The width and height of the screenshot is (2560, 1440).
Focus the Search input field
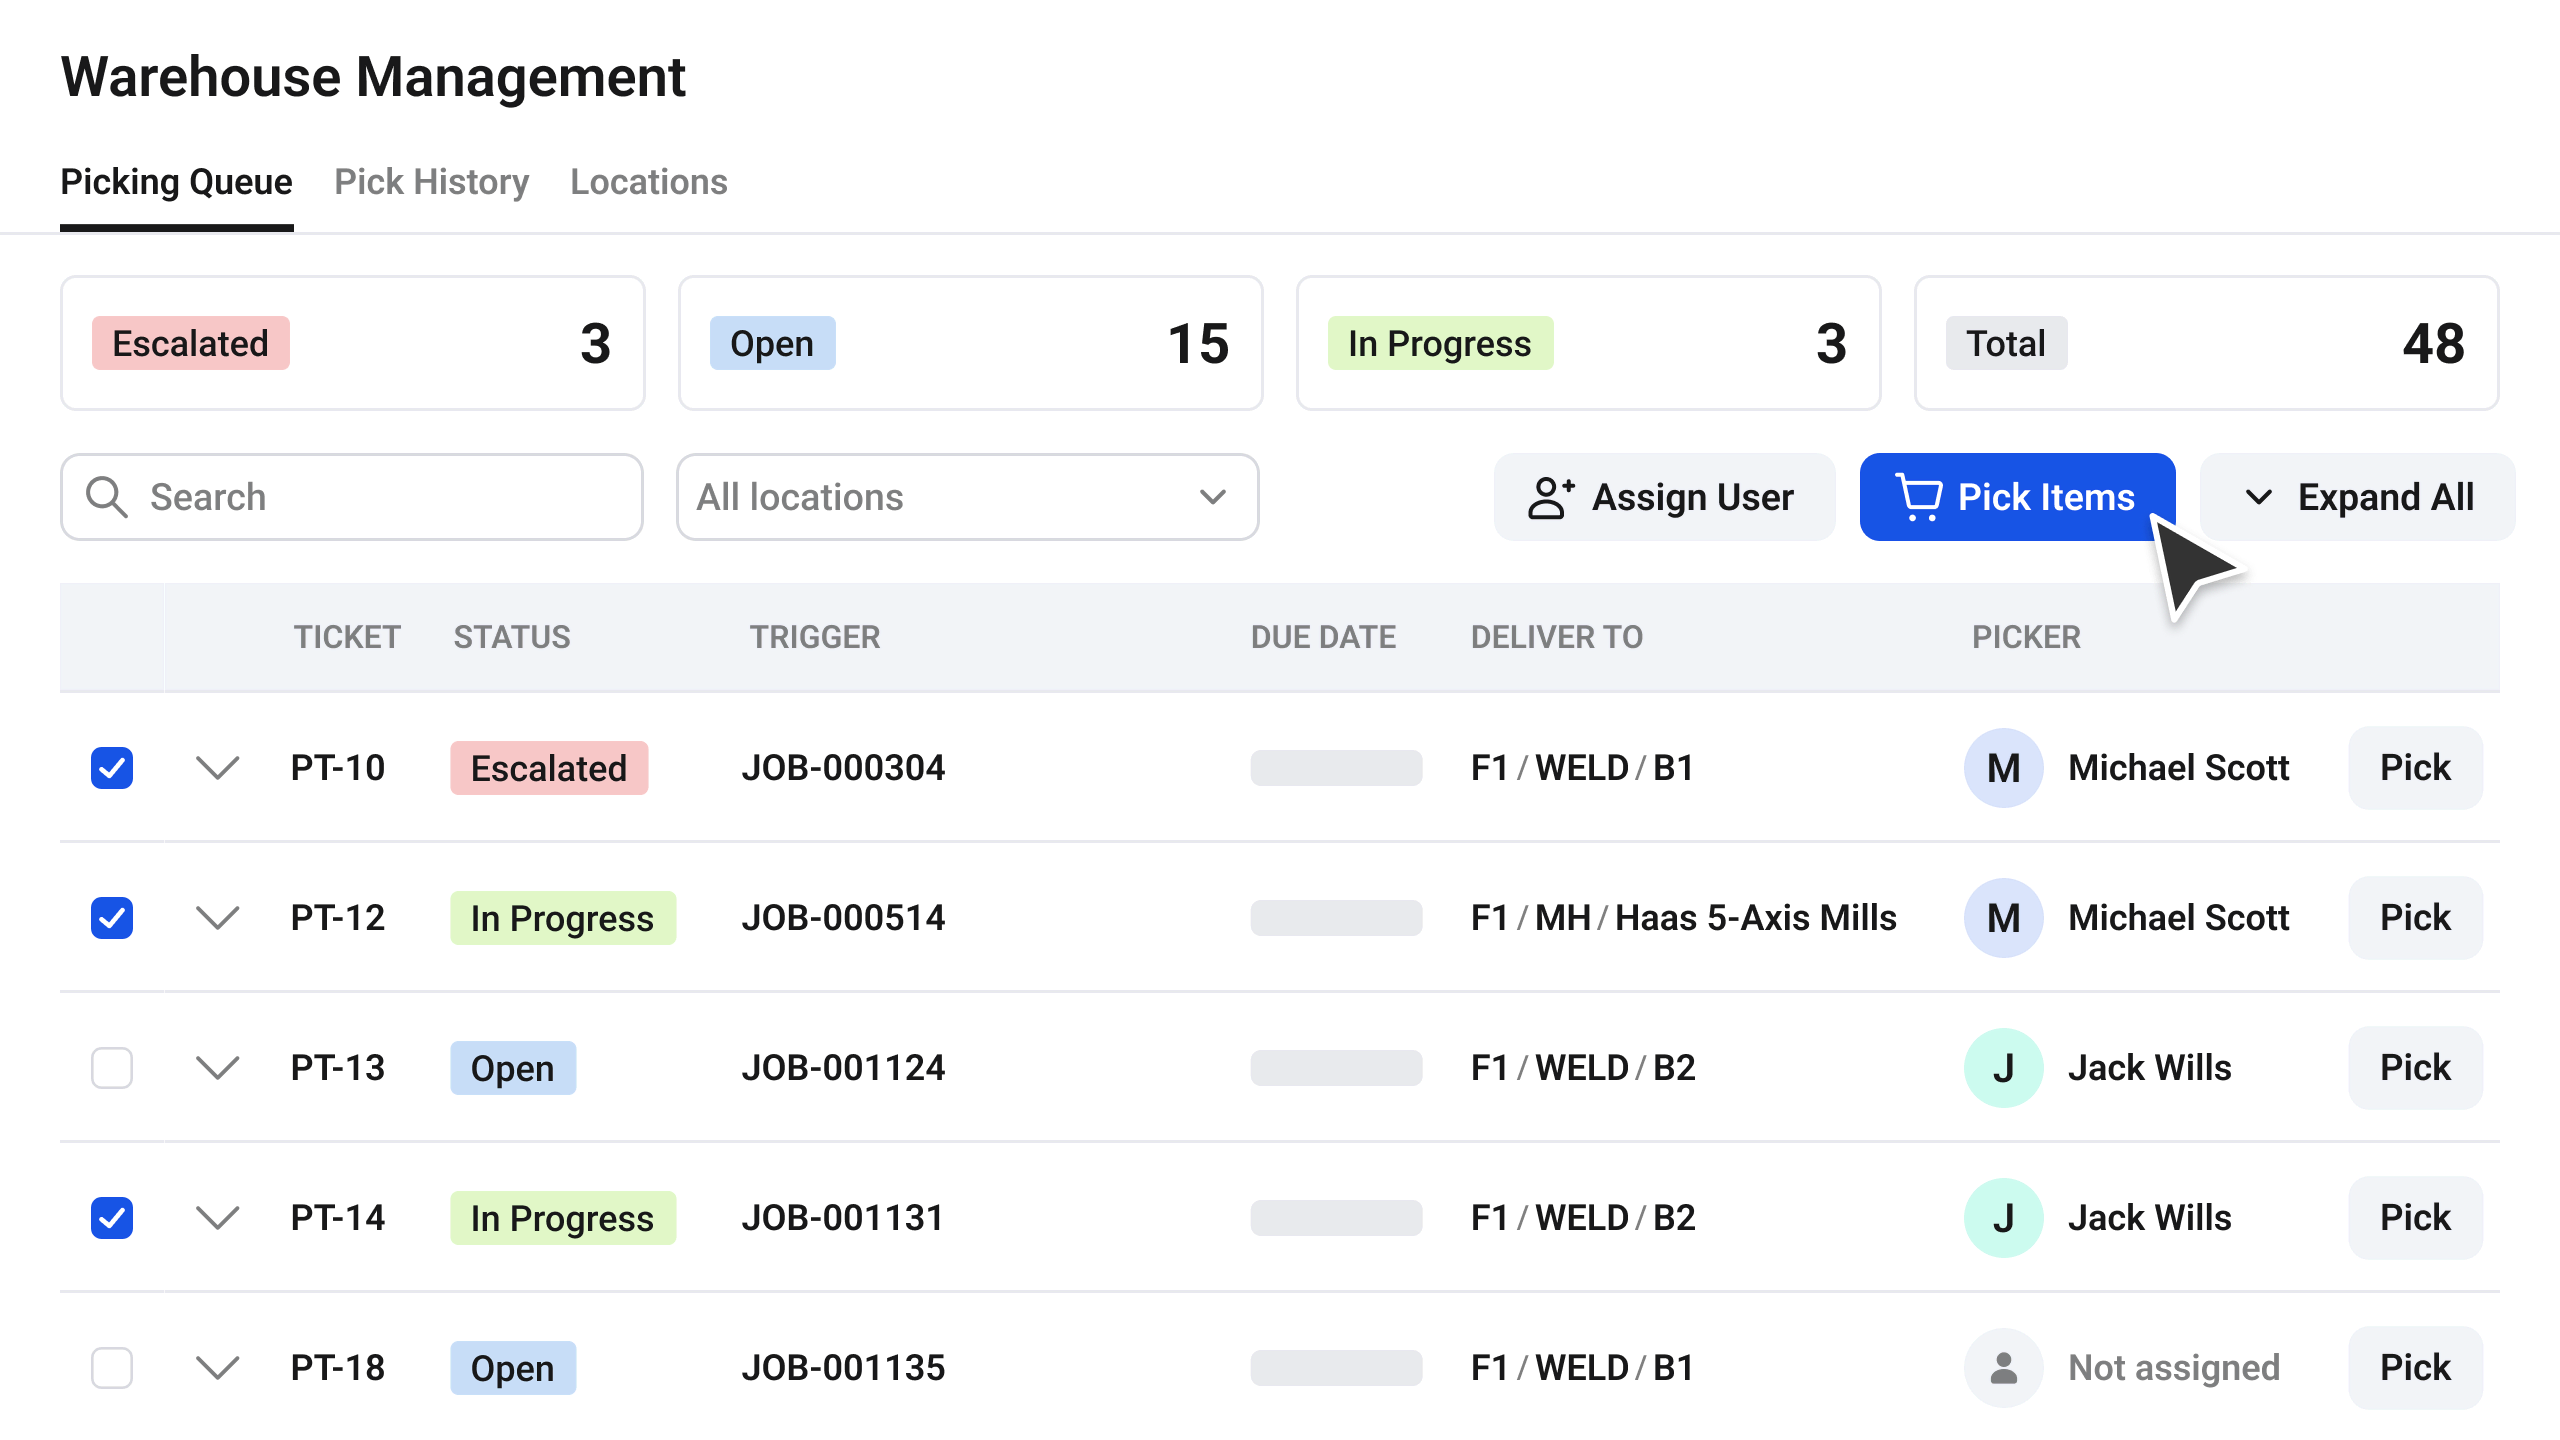point(352,497)
